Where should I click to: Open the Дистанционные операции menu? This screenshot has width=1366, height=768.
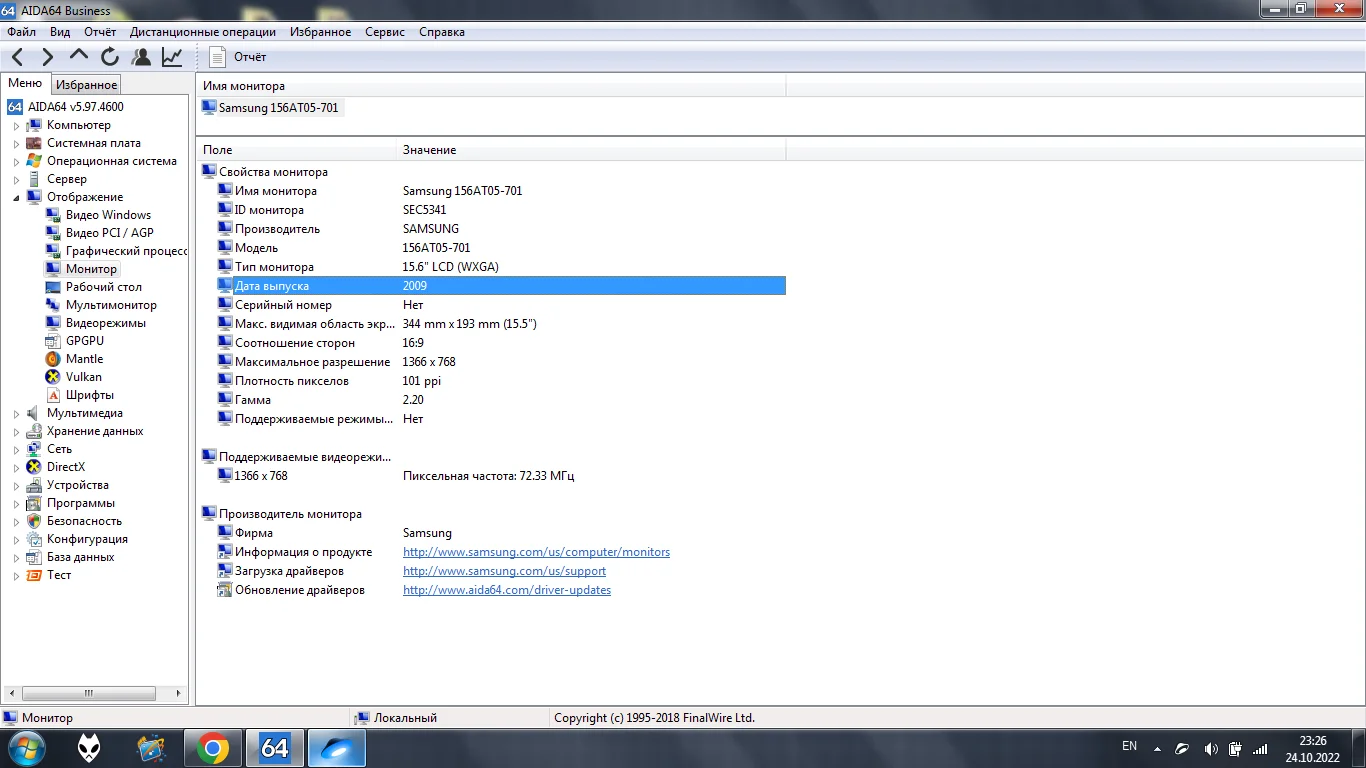(x=203, y=32)
